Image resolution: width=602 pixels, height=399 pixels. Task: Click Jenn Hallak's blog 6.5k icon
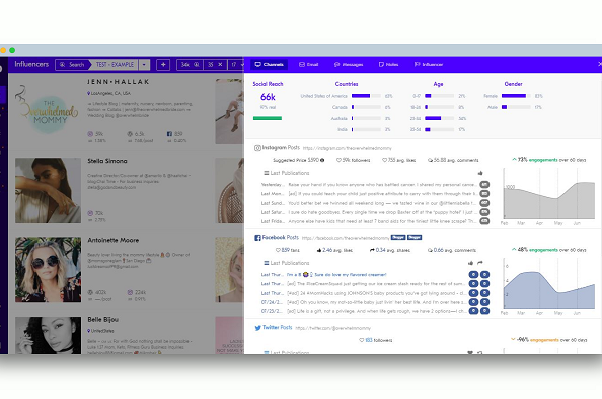130,134
